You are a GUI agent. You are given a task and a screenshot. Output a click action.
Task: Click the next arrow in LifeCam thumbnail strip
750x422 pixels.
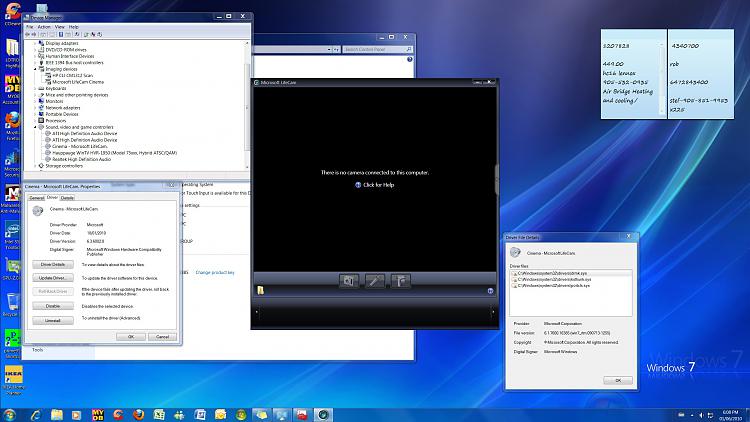click(x=493, y=312)
